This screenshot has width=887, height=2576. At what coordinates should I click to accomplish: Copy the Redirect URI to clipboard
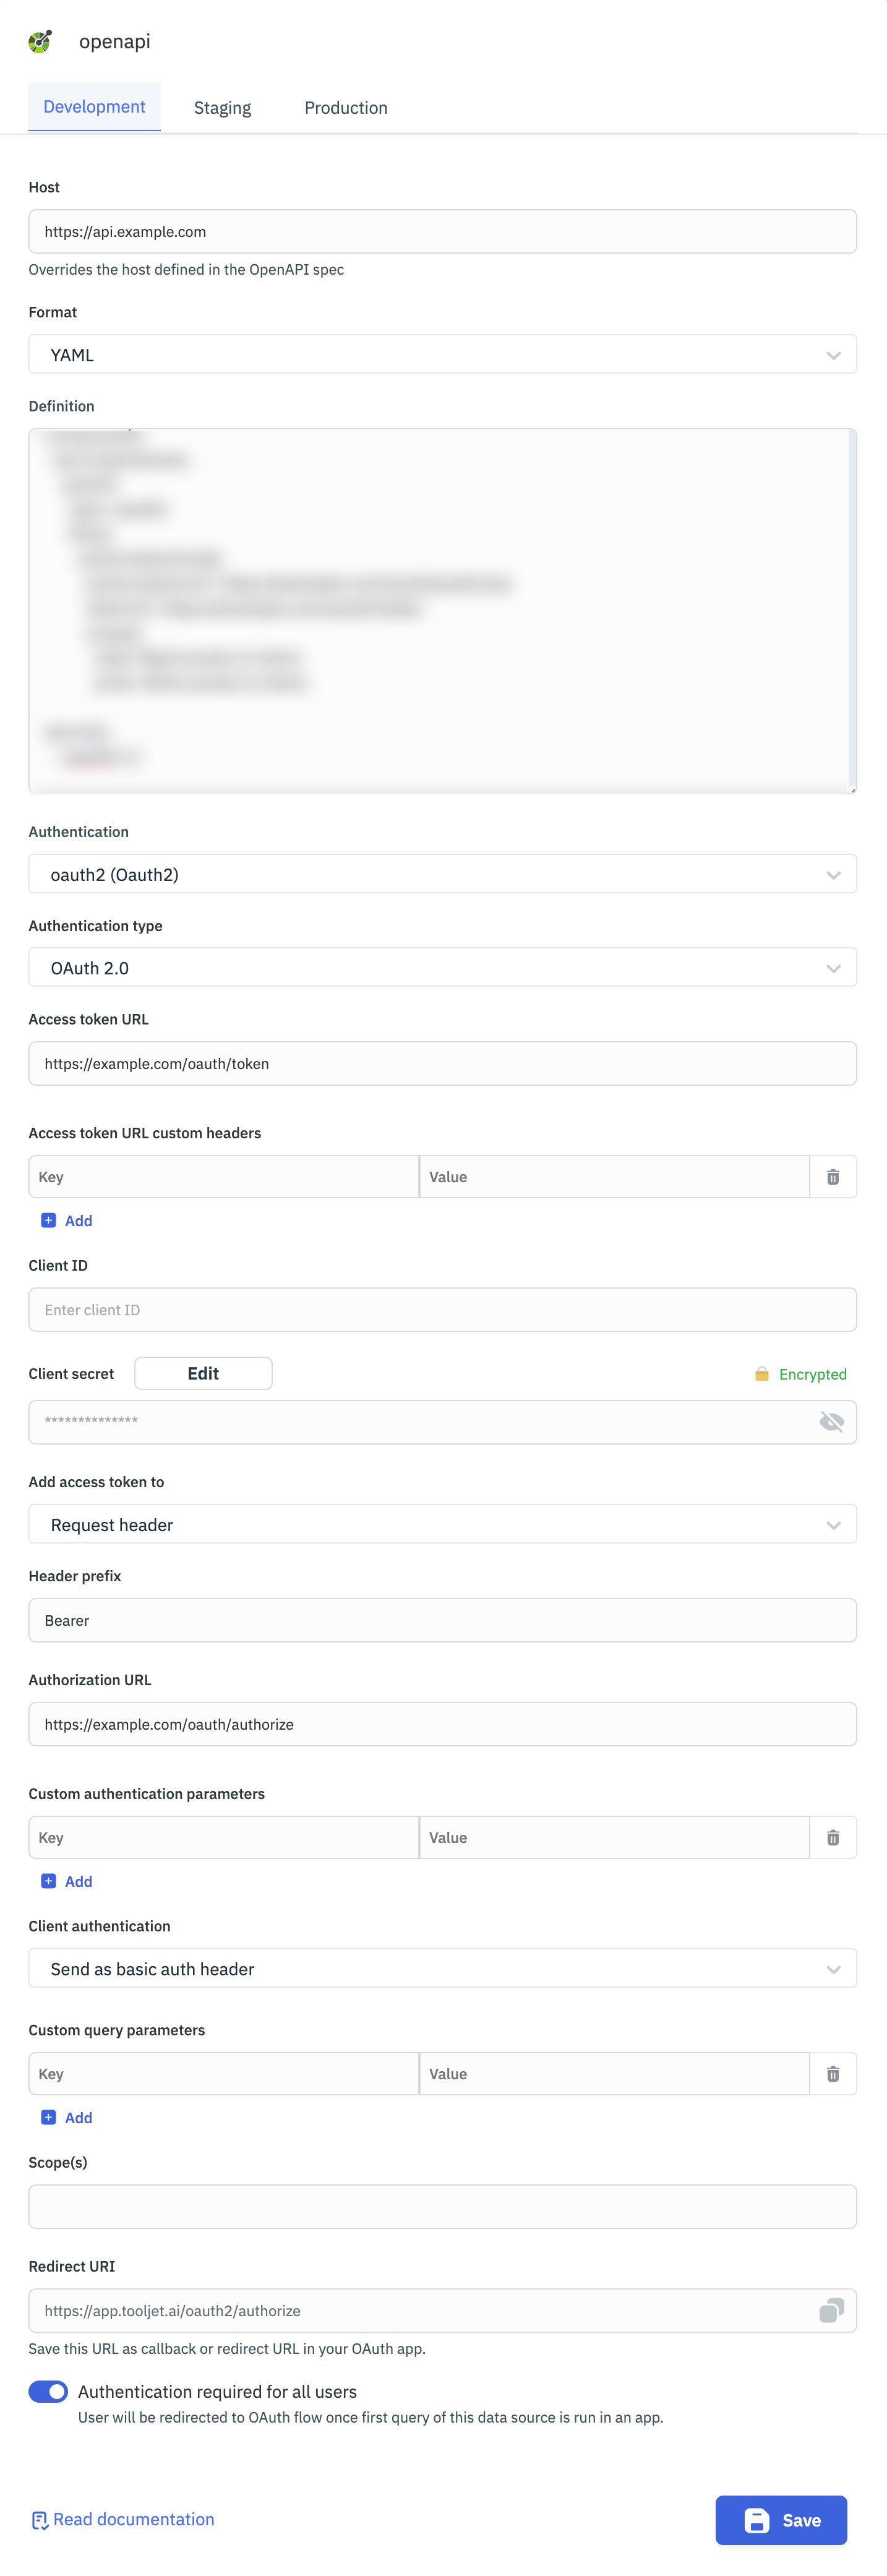coord(830,2310)
